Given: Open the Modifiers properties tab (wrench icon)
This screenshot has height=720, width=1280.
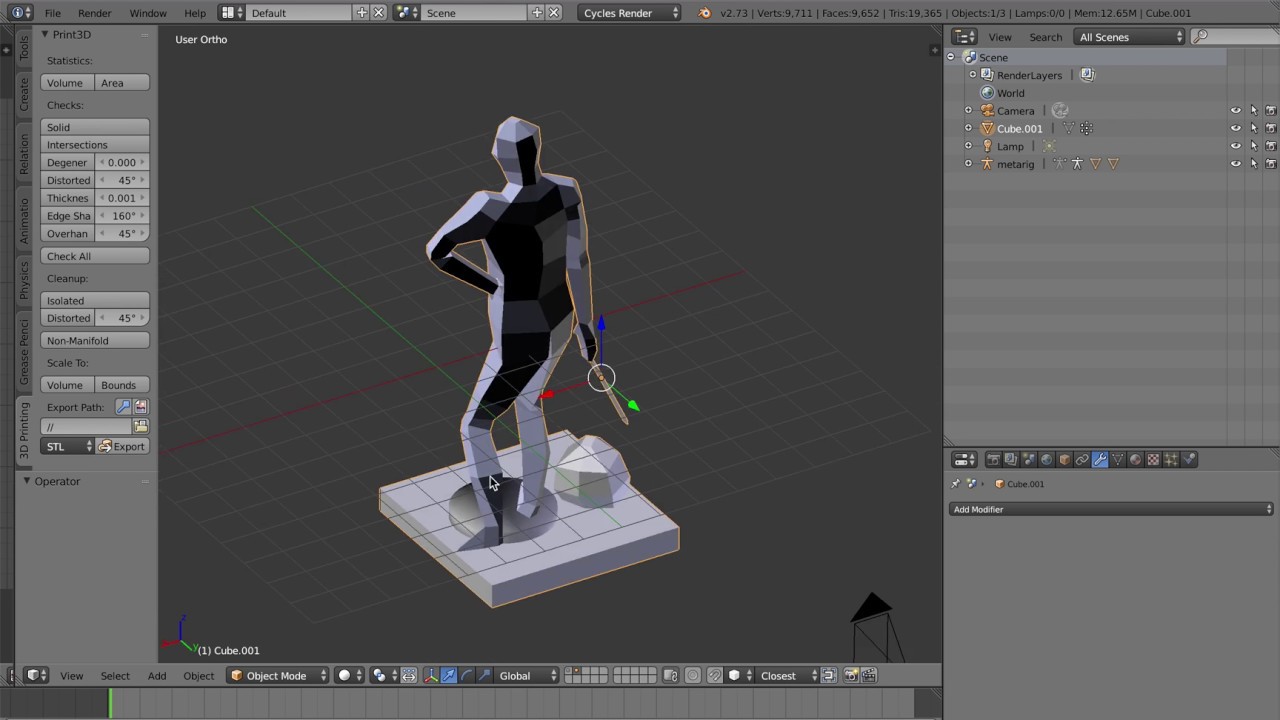Looking at the screenshot, I should click(1100, 460).
